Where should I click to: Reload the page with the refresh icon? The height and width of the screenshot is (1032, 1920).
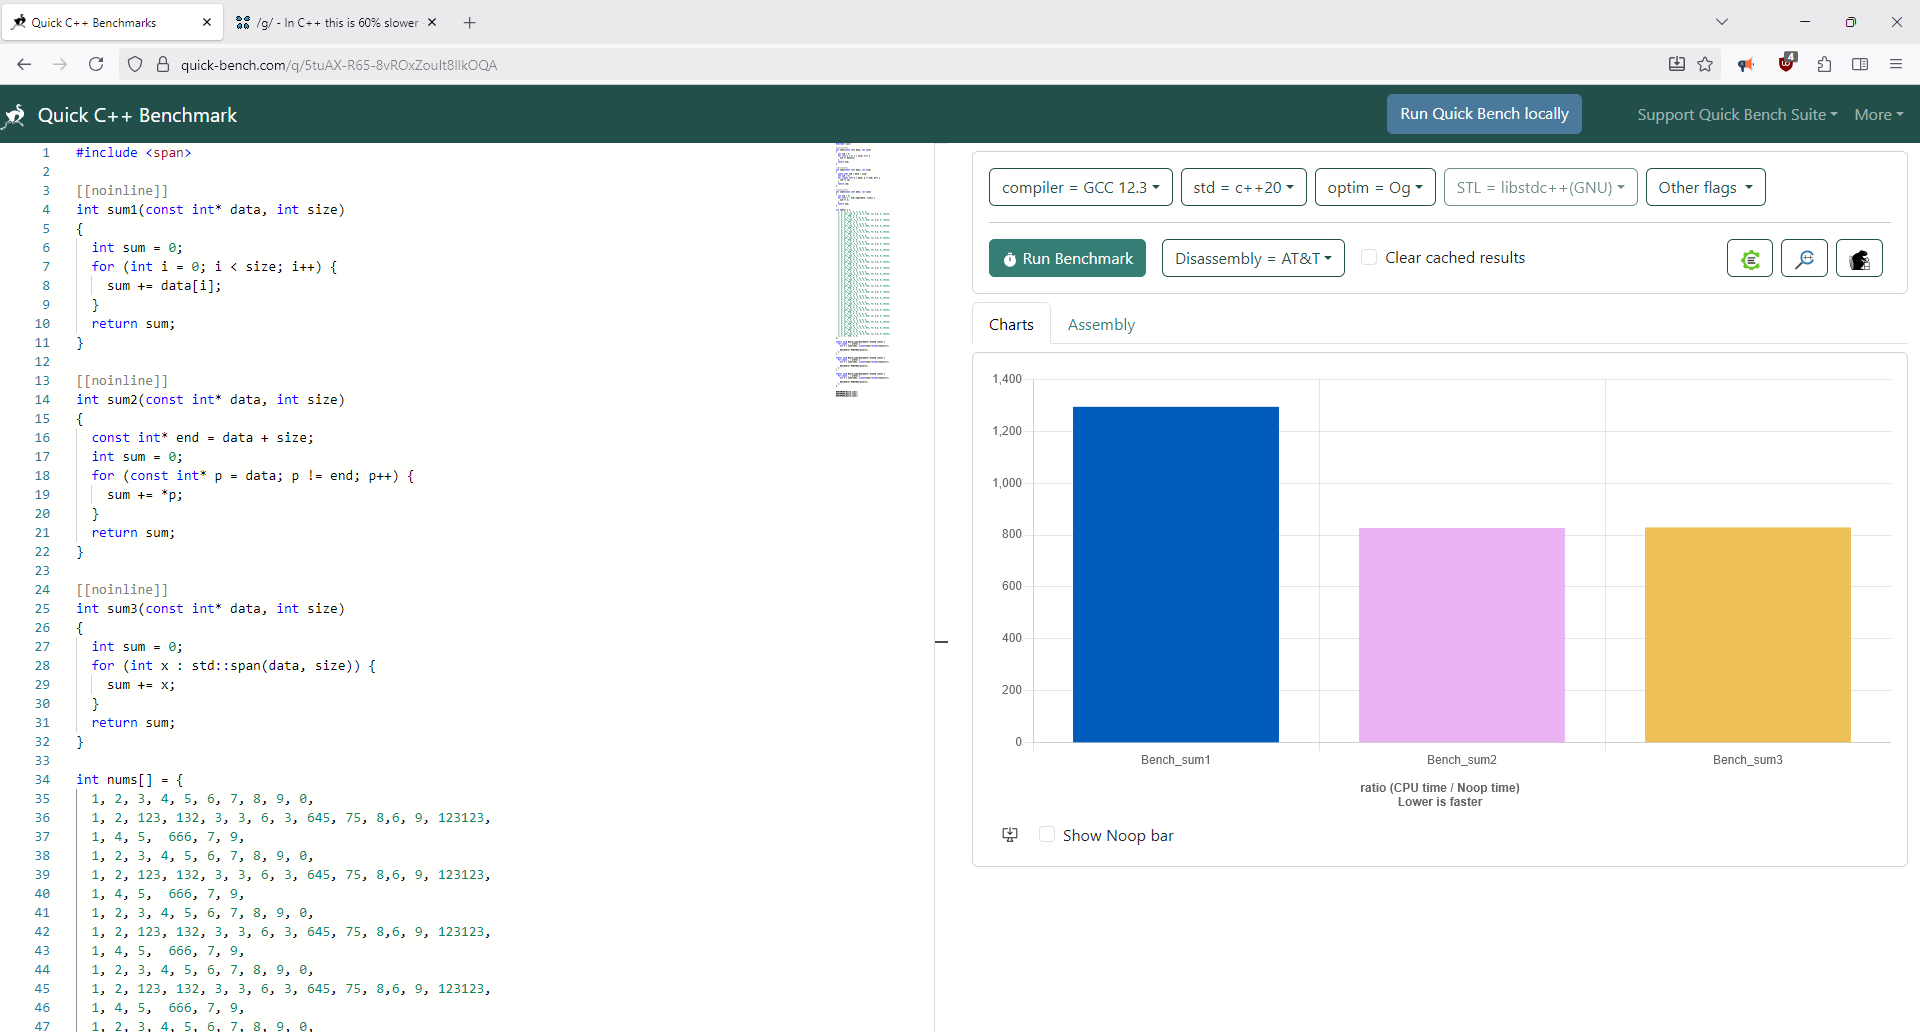pyautogui.click(x=96, y=64)
